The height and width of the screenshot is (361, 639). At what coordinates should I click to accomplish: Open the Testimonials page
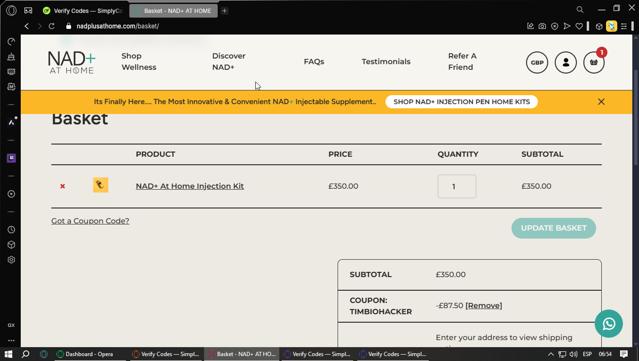click(x=386, y=62)
